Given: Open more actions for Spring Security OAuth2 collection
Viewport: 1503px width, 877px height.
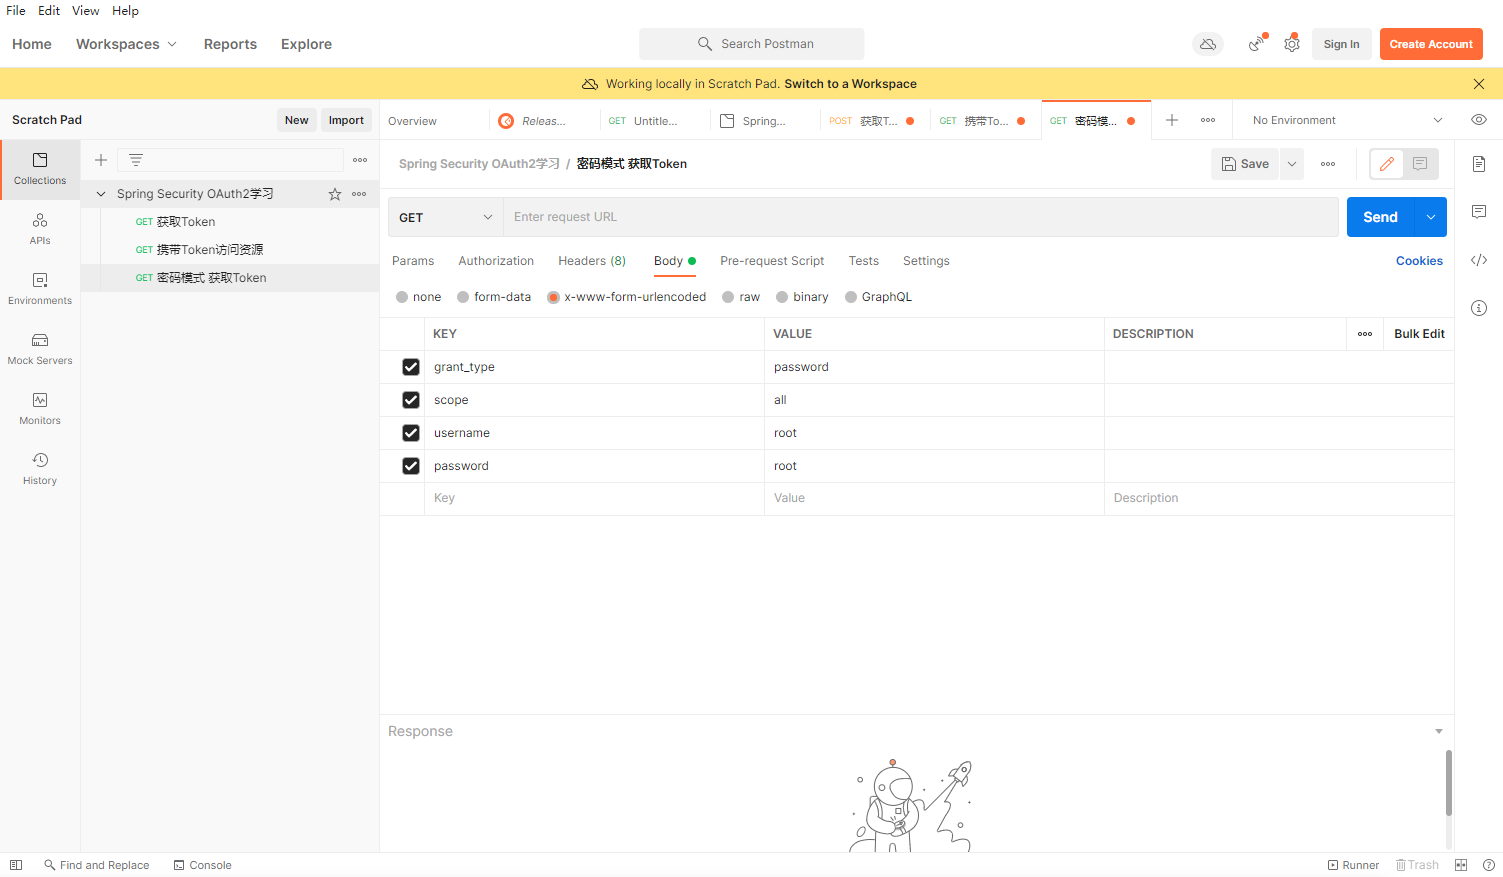Looking at the screenshot, I should click(x=359, y=194).
